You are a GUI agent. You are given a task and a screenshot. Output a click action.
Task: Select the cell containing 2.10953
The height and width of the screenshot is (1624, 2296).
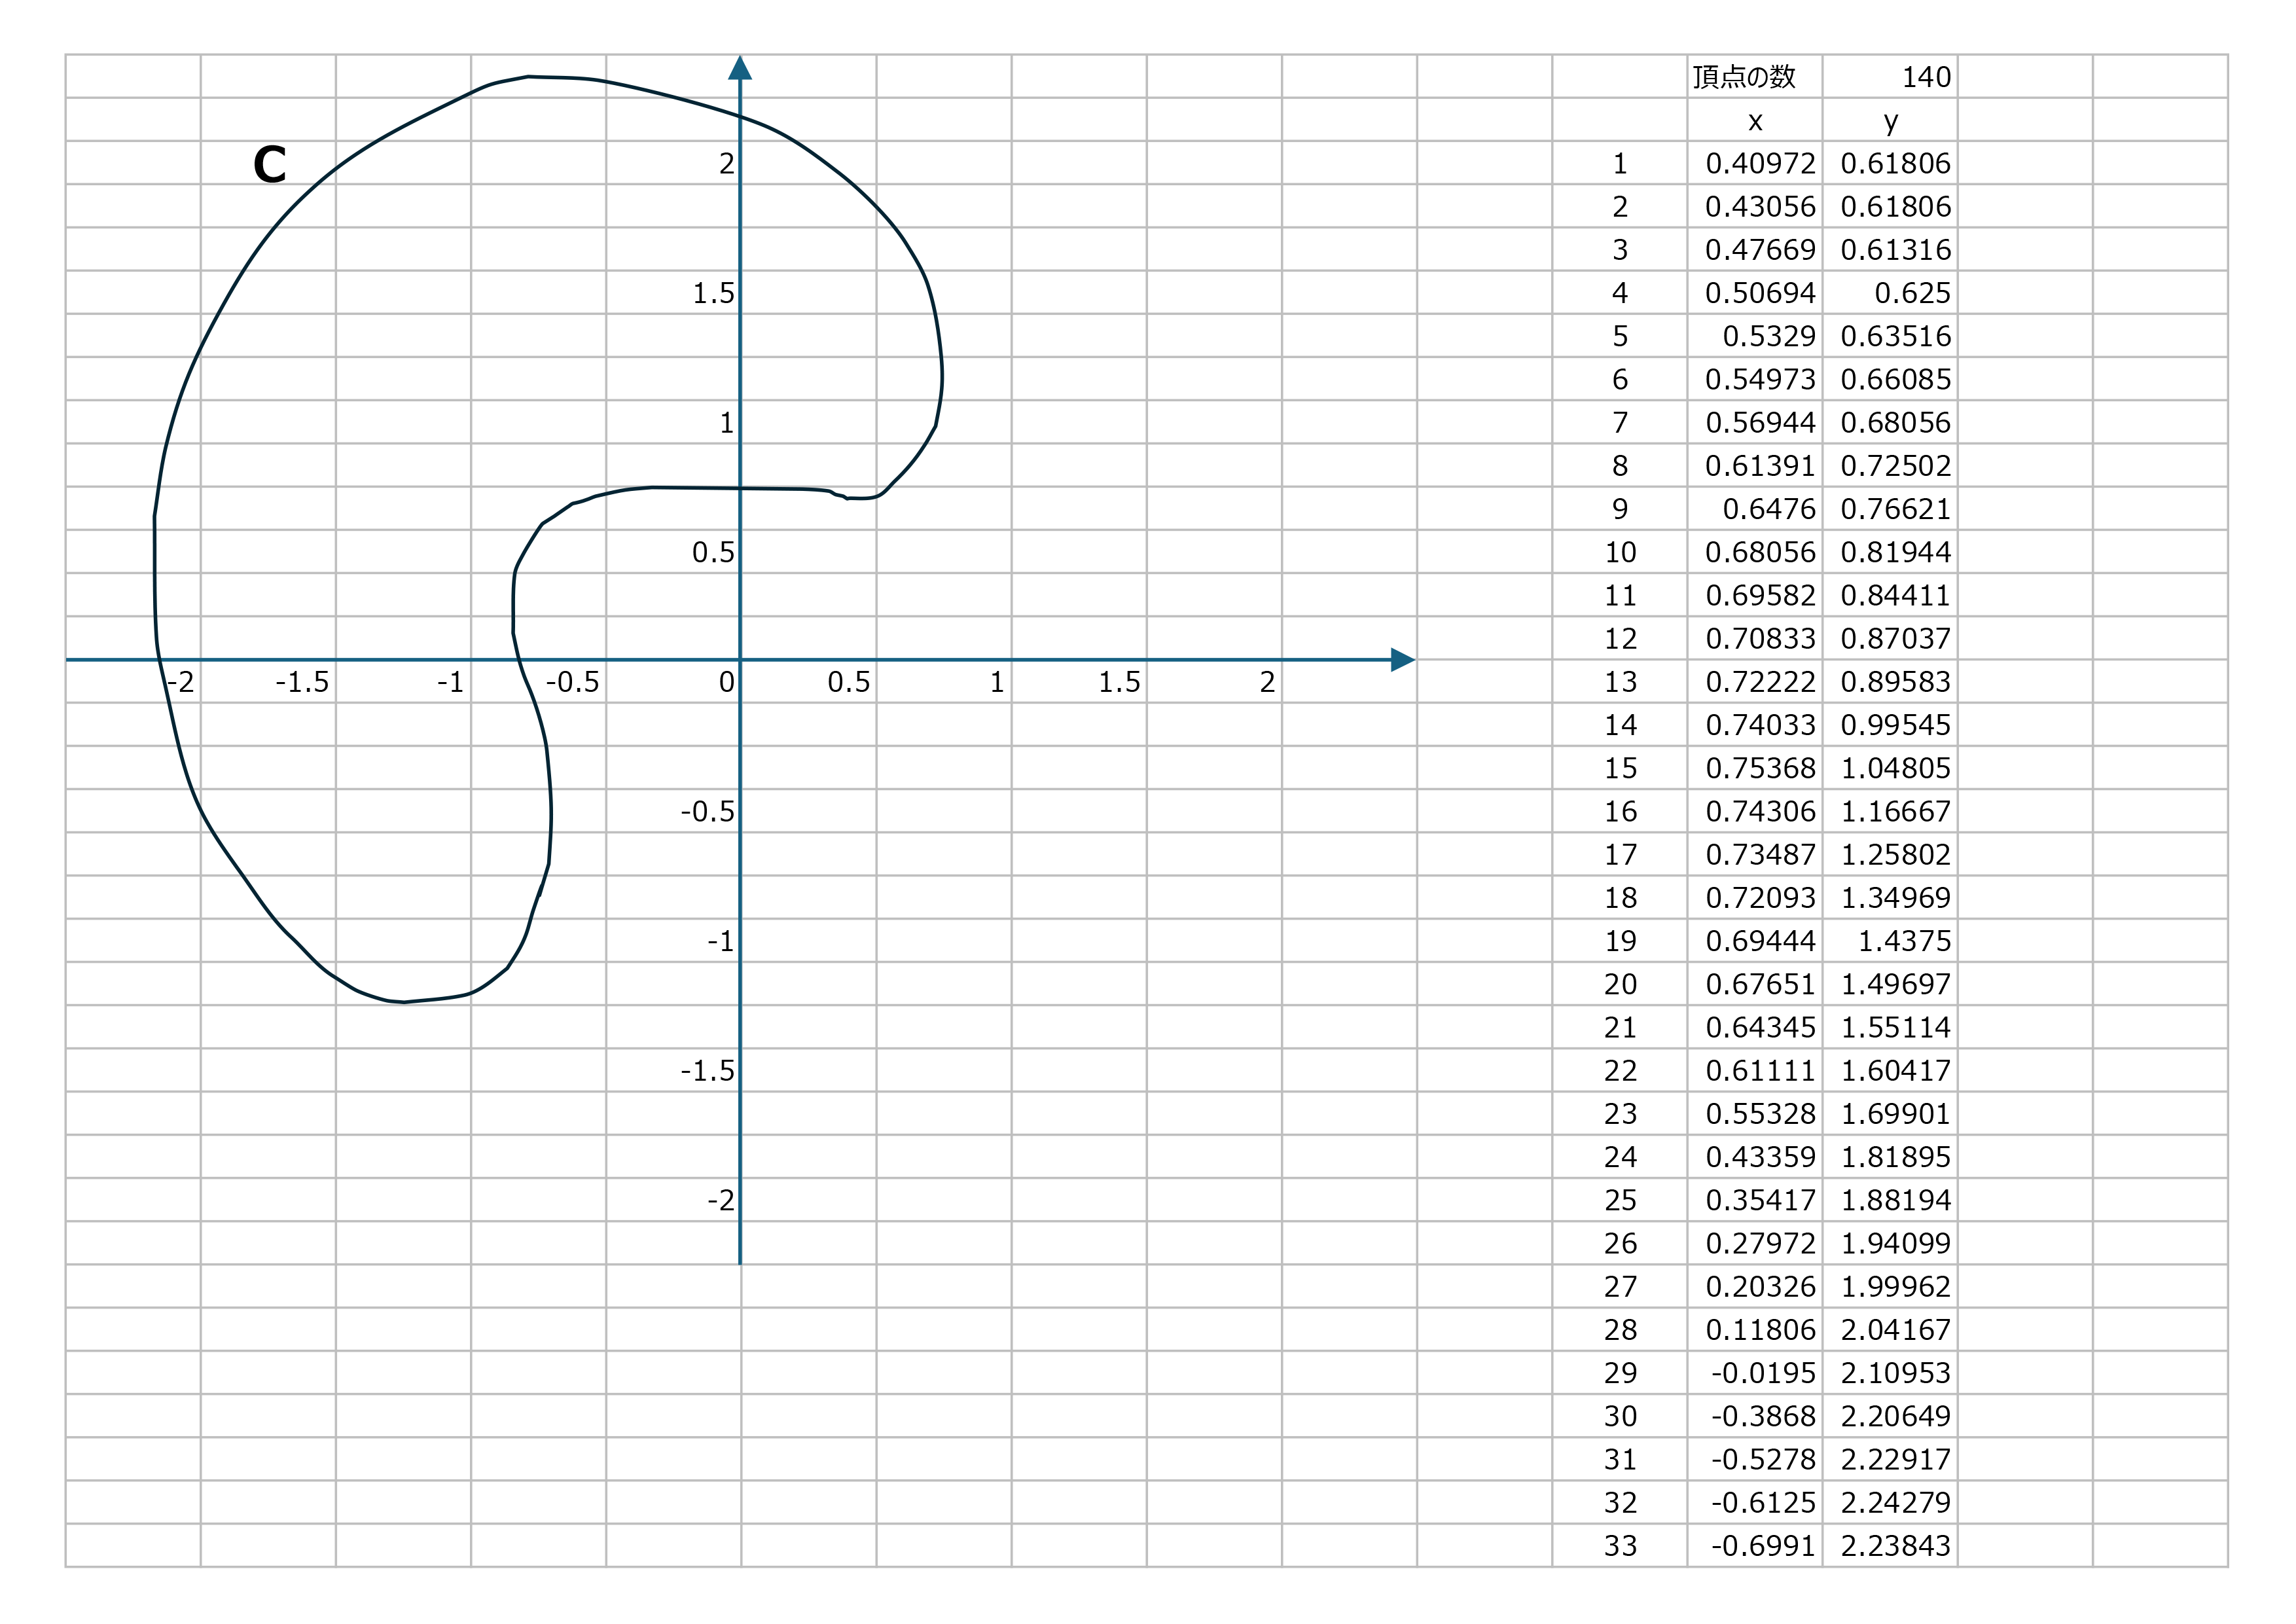pos(1895,1373)
